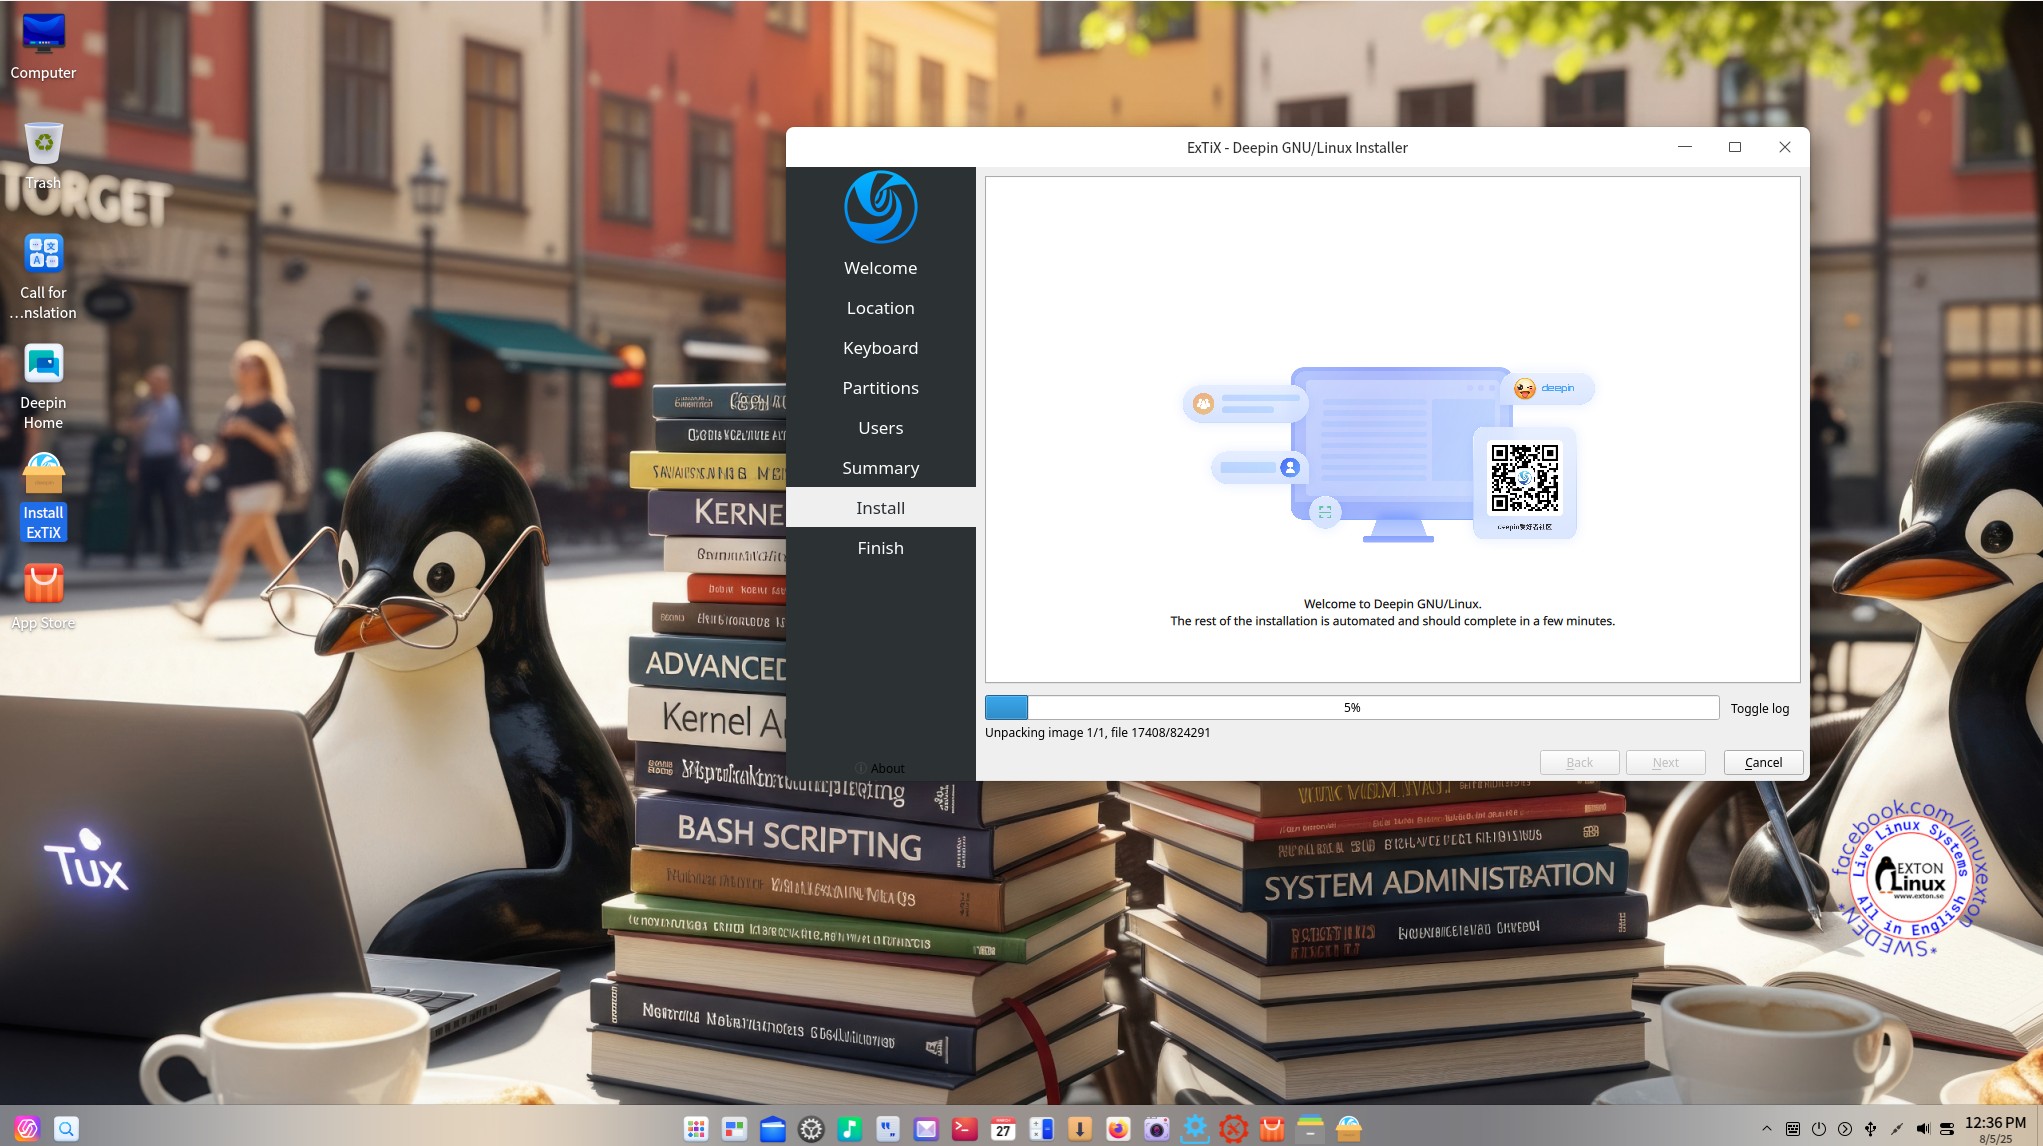Viewport: 2043px width, 1146px height.
Task: Select the Install step in installer sidebar
Action: pyautogui.click(x=880, y=508)
